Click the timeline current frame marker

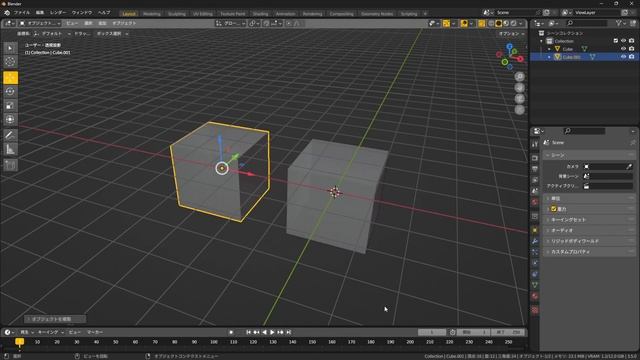point(19,342)
